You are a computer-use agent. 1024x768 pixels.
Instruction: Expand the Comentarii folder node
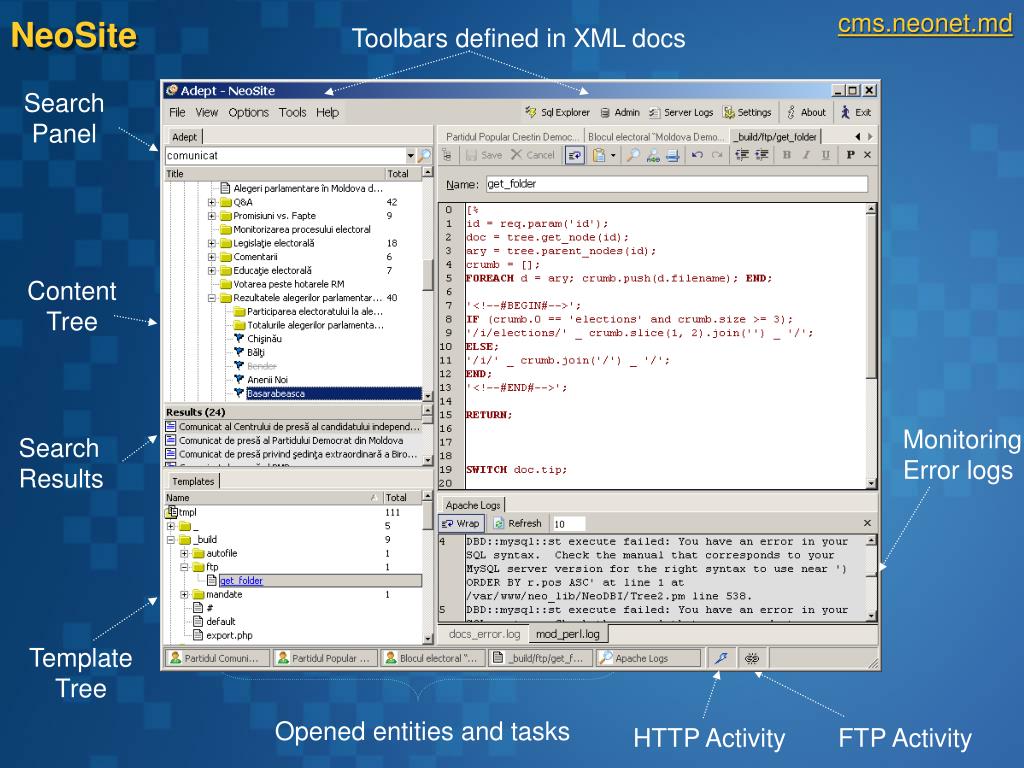point(212,257)
